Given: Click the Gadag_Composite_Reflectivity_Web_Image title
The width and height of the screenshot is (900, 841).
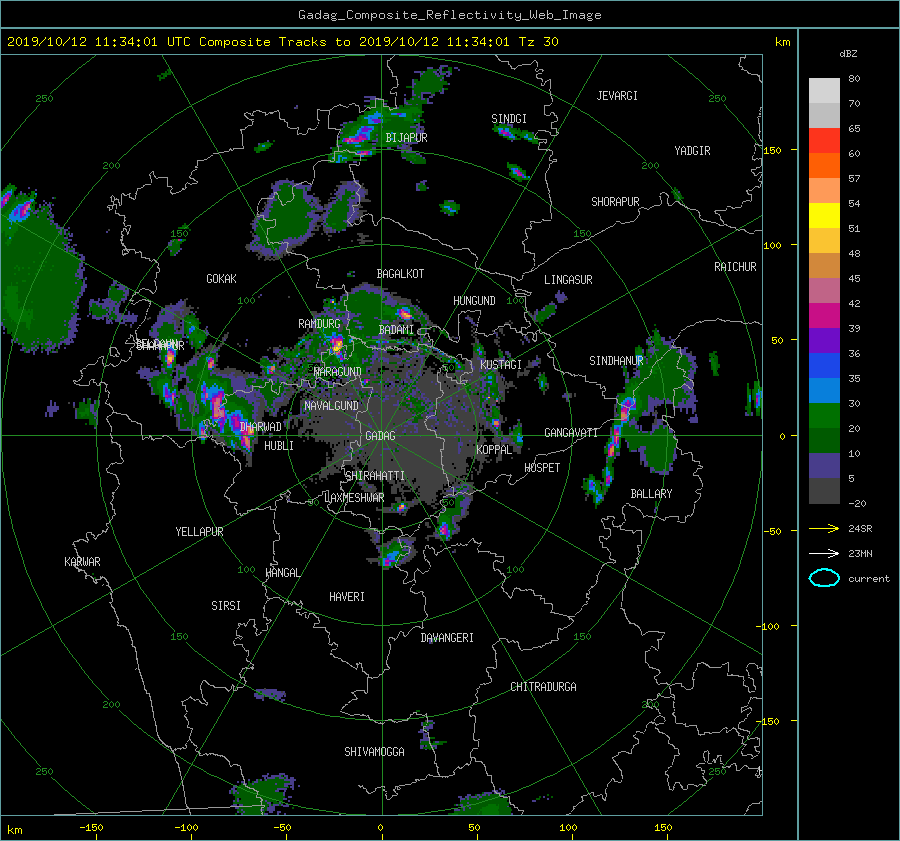Looking at the screenshot, I should pyautogui.click(x=449, y=15).
